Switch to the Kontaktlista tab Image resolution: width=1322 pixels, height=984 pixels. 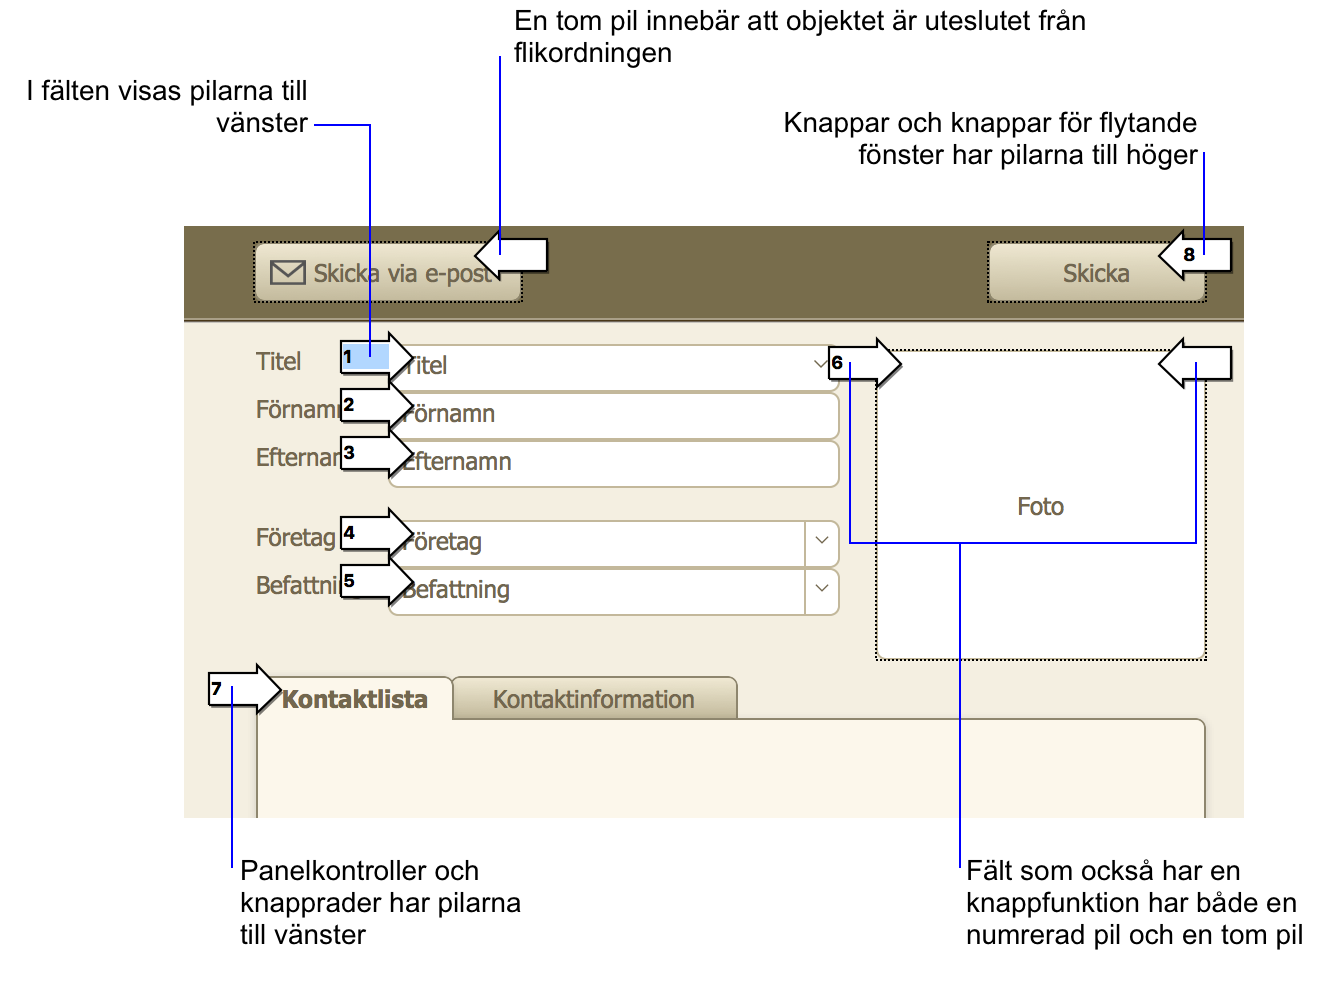tap(355, 699)
